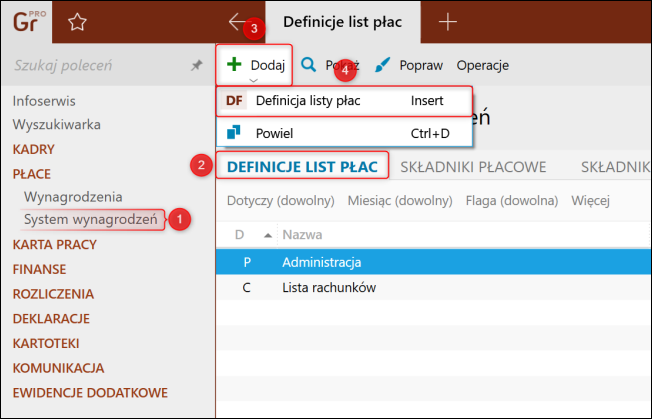Expand the DEKLARACJE section
Screen dimensions: 652x419
point(51,318)
